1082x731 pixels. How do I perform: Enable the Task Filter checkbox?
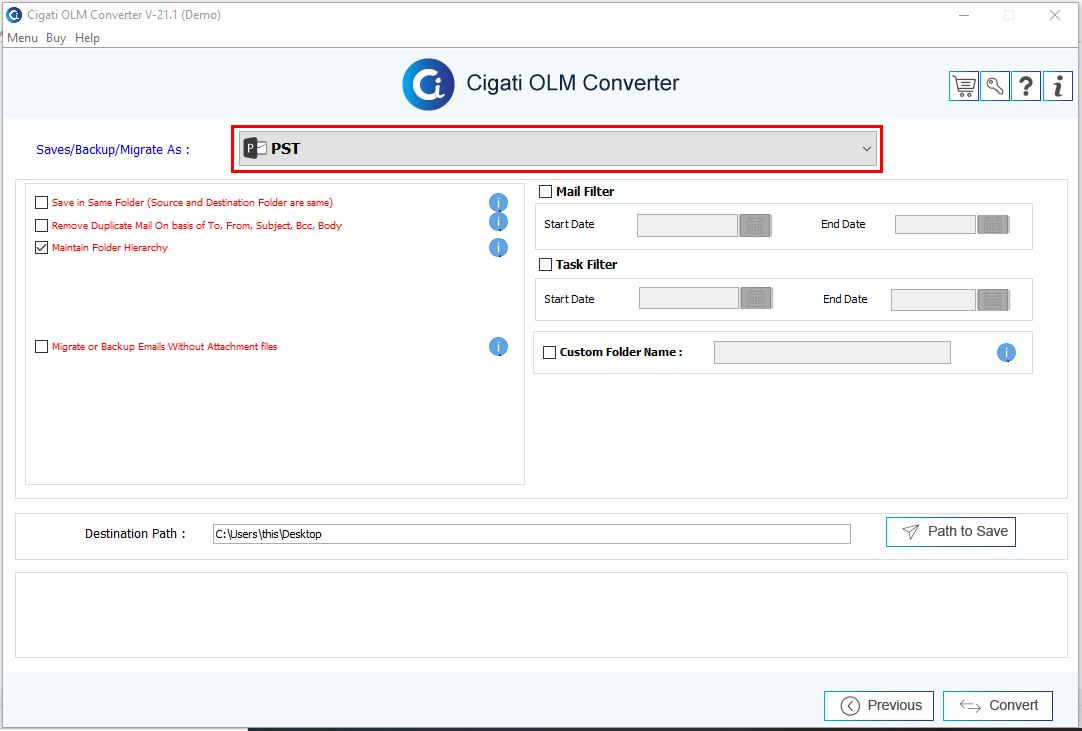point(545,264)
